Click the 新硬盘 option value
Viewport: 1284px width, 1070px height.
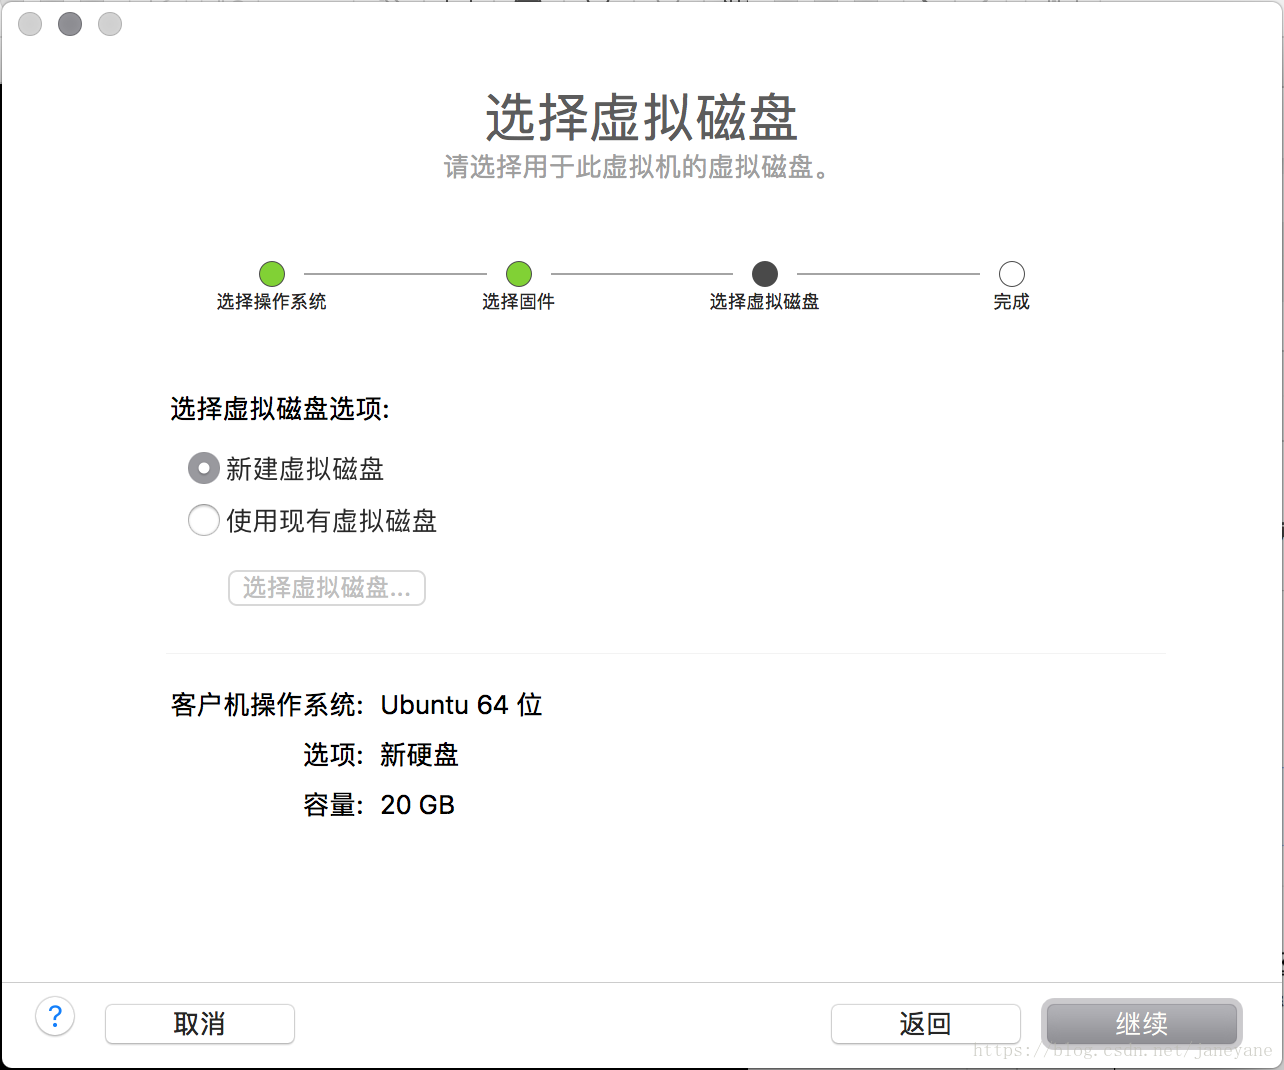tap(419, 755)
